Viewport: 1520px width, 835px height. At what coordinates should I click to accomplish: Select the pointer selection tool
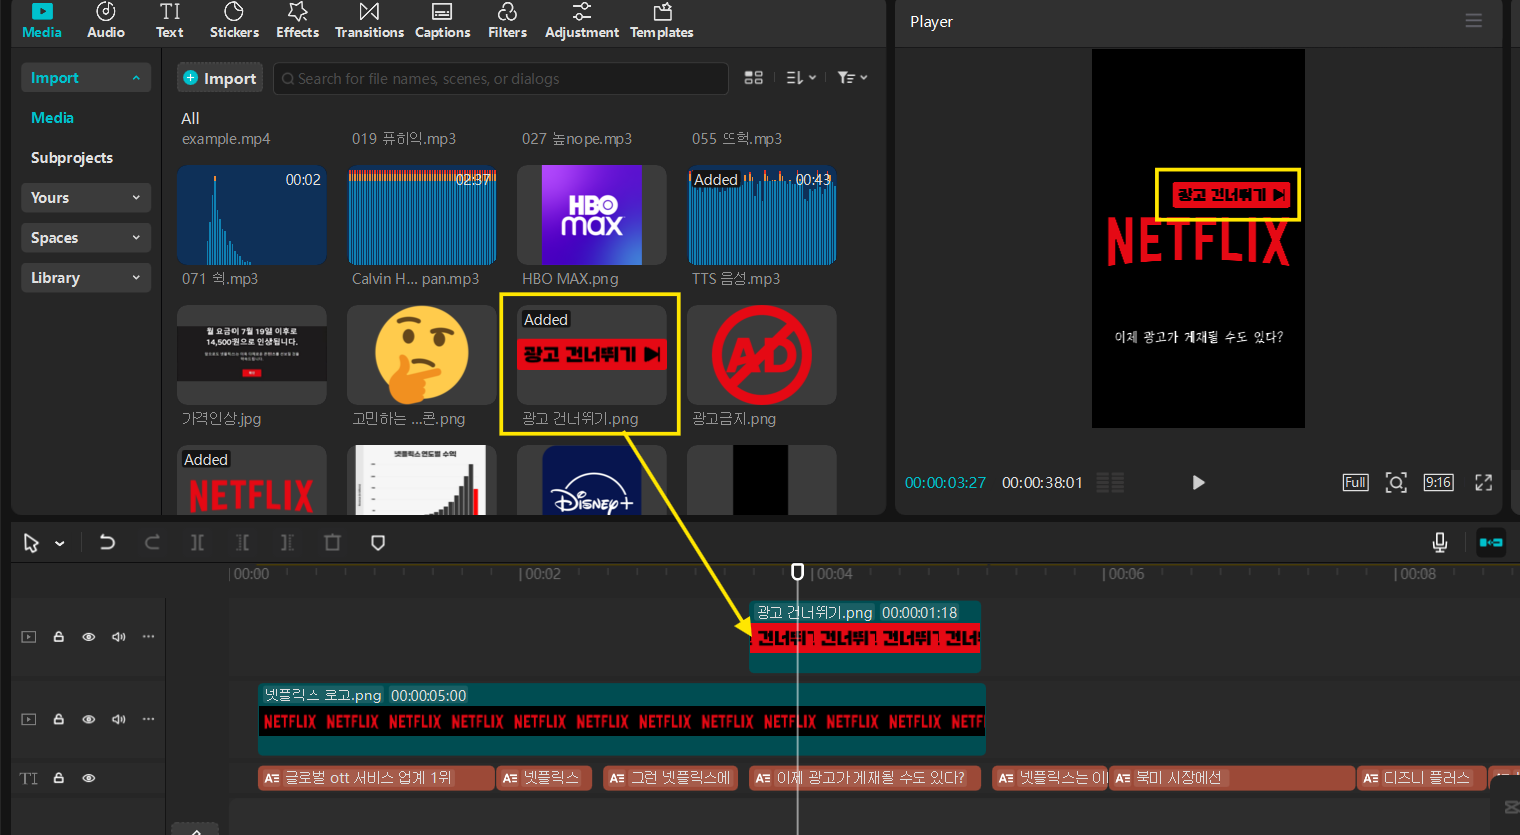pos(32,543)
